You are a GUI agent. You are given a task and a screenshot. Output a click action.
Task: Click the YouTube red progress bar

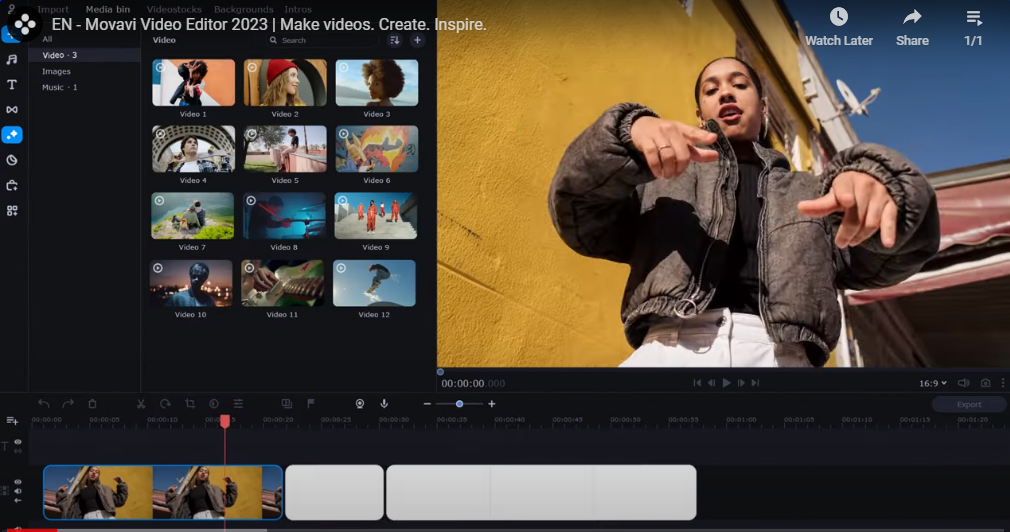tap(28, 530)
